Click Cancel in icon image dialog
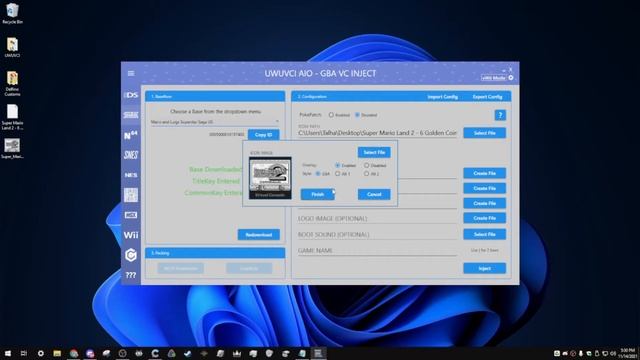Image resolution: width=640 pixels, height=360 pixels. pyautogui.click(x=374, y=194)
